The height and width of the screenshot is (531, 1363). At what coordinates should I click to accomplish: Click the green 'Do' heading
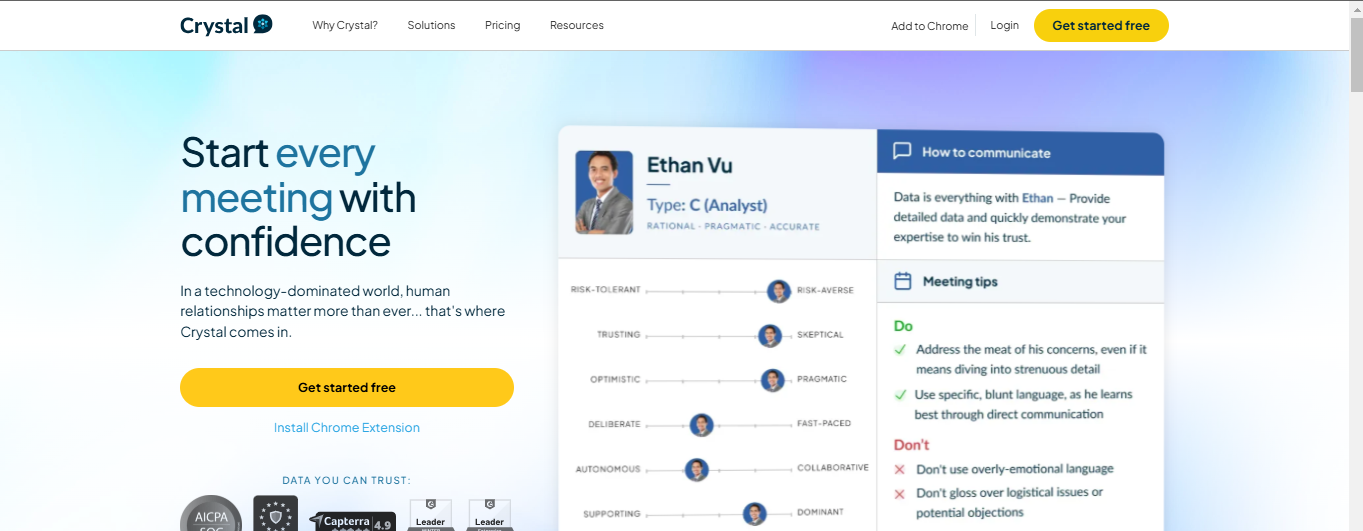click(903, 326)
